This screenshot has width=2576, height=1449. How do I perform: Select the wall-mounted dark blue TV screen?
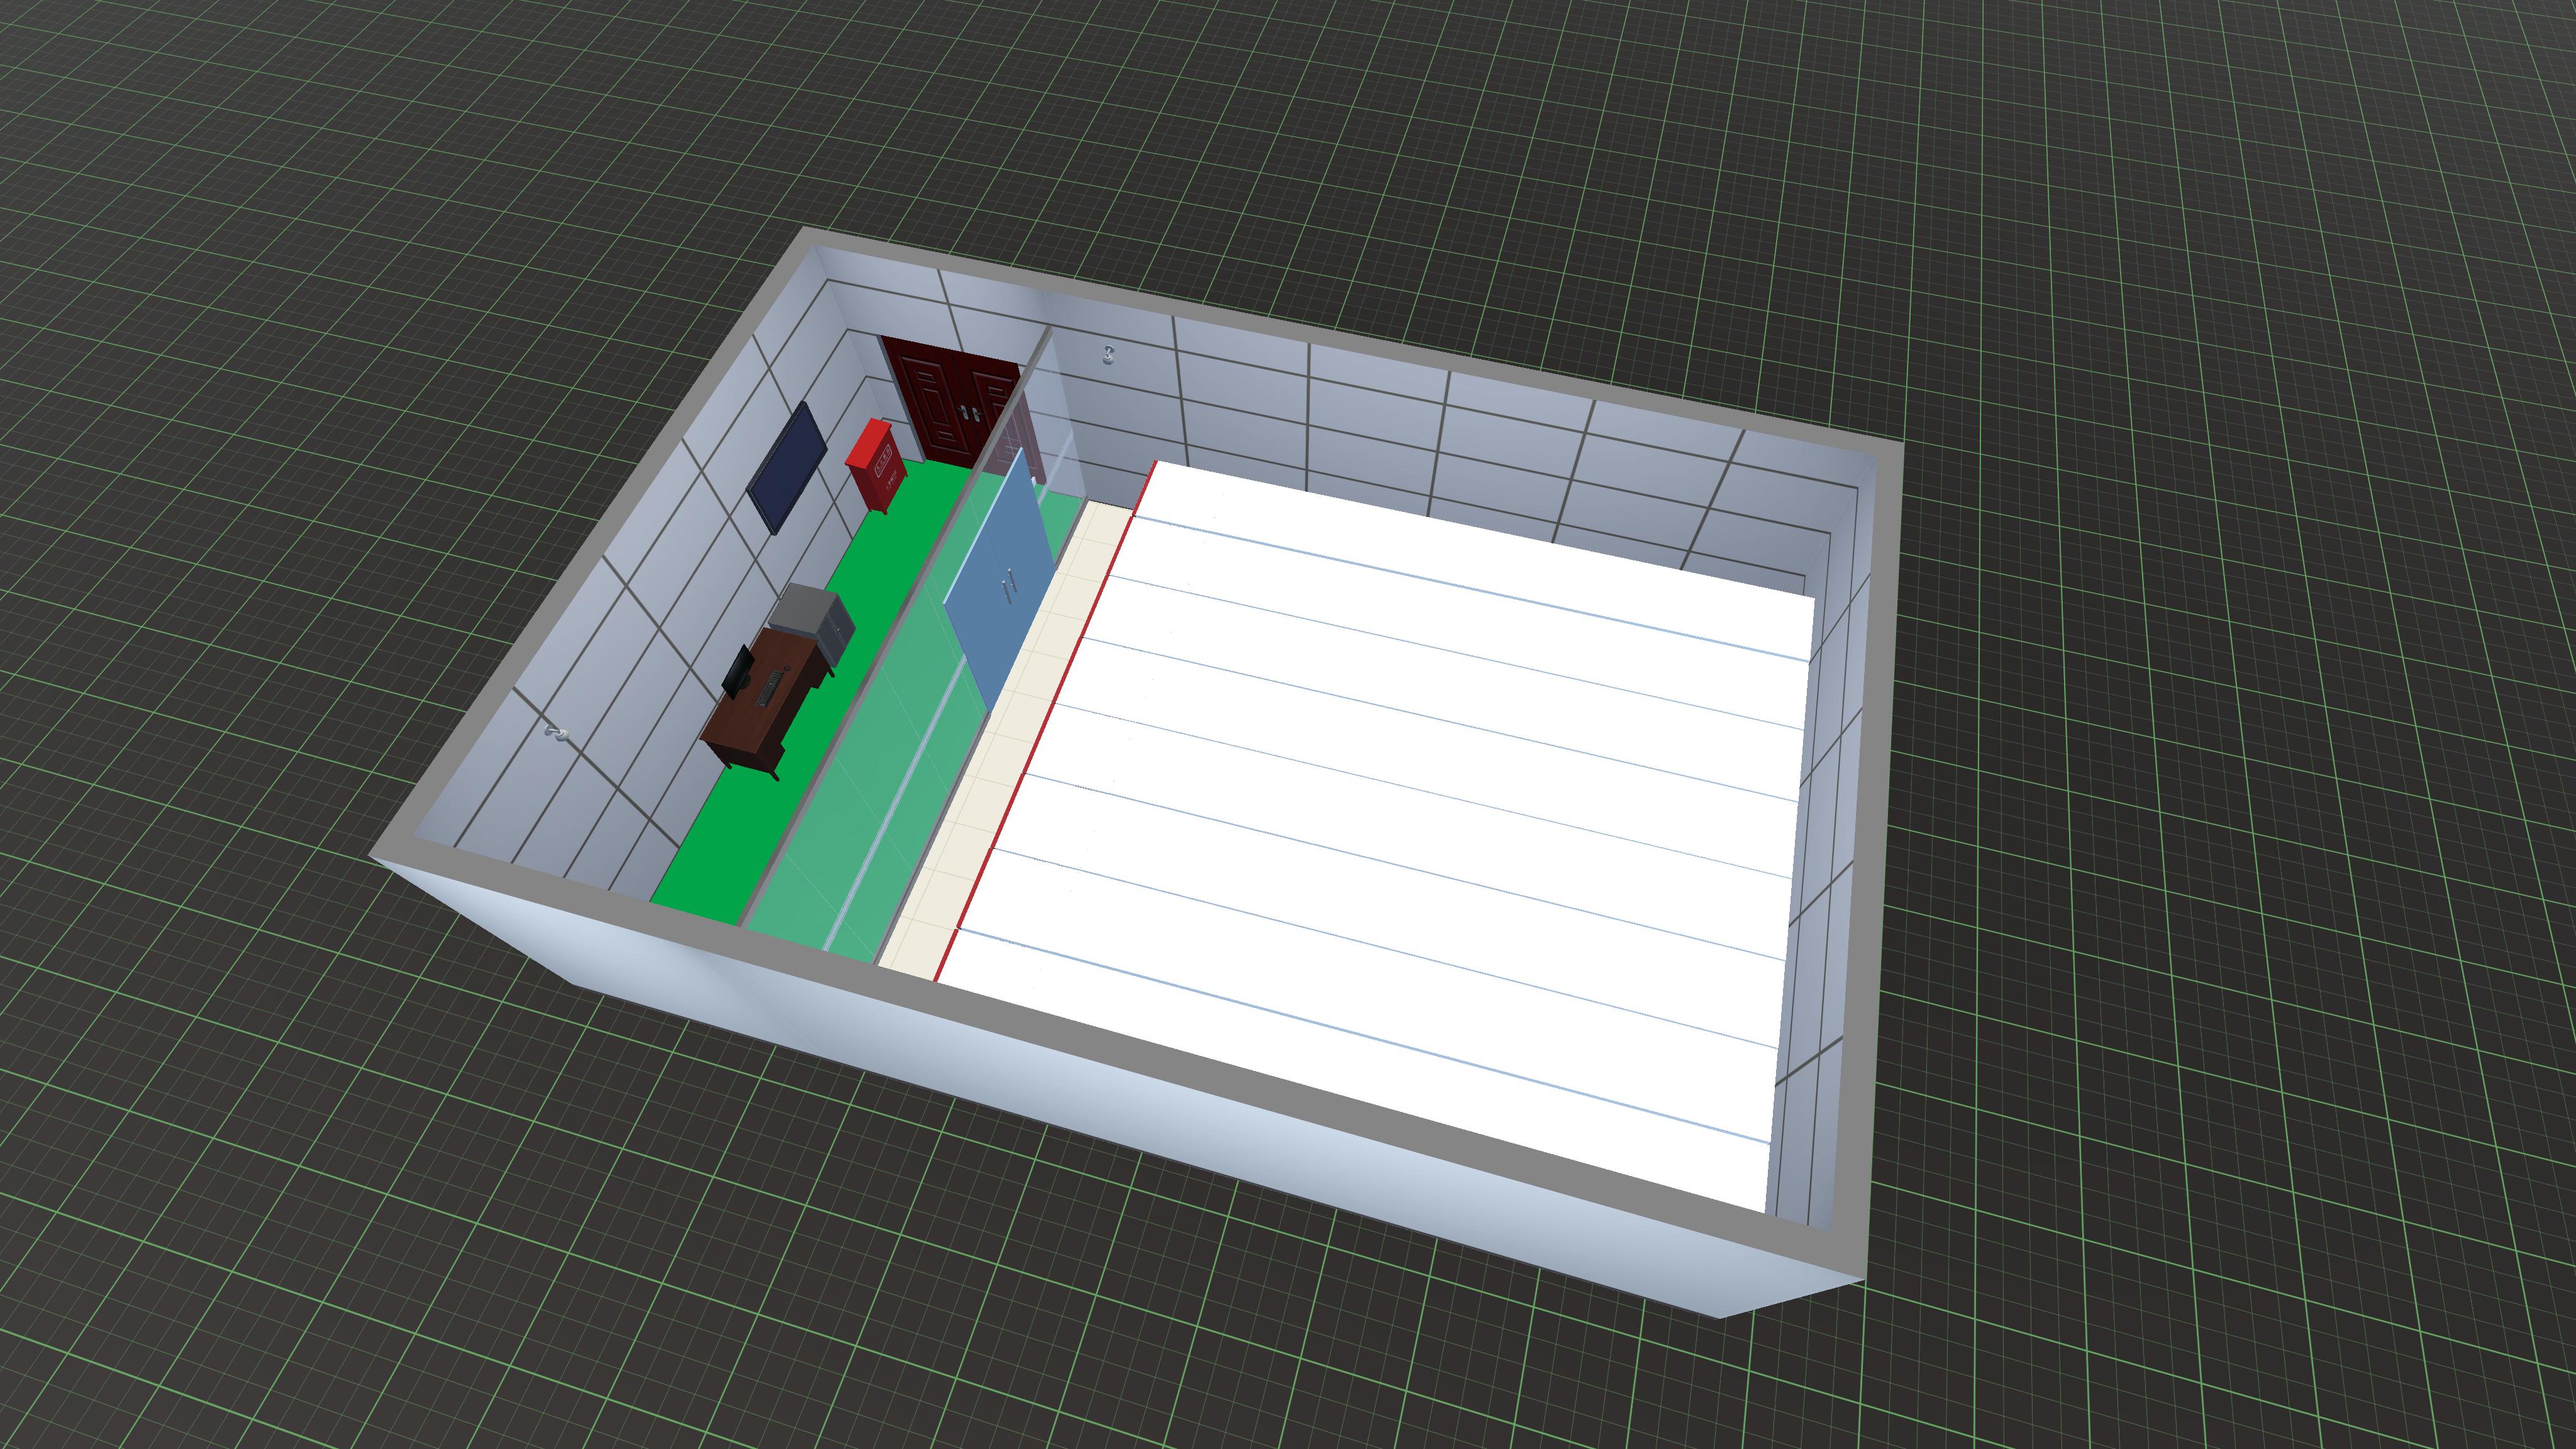(x=787, y=468)
